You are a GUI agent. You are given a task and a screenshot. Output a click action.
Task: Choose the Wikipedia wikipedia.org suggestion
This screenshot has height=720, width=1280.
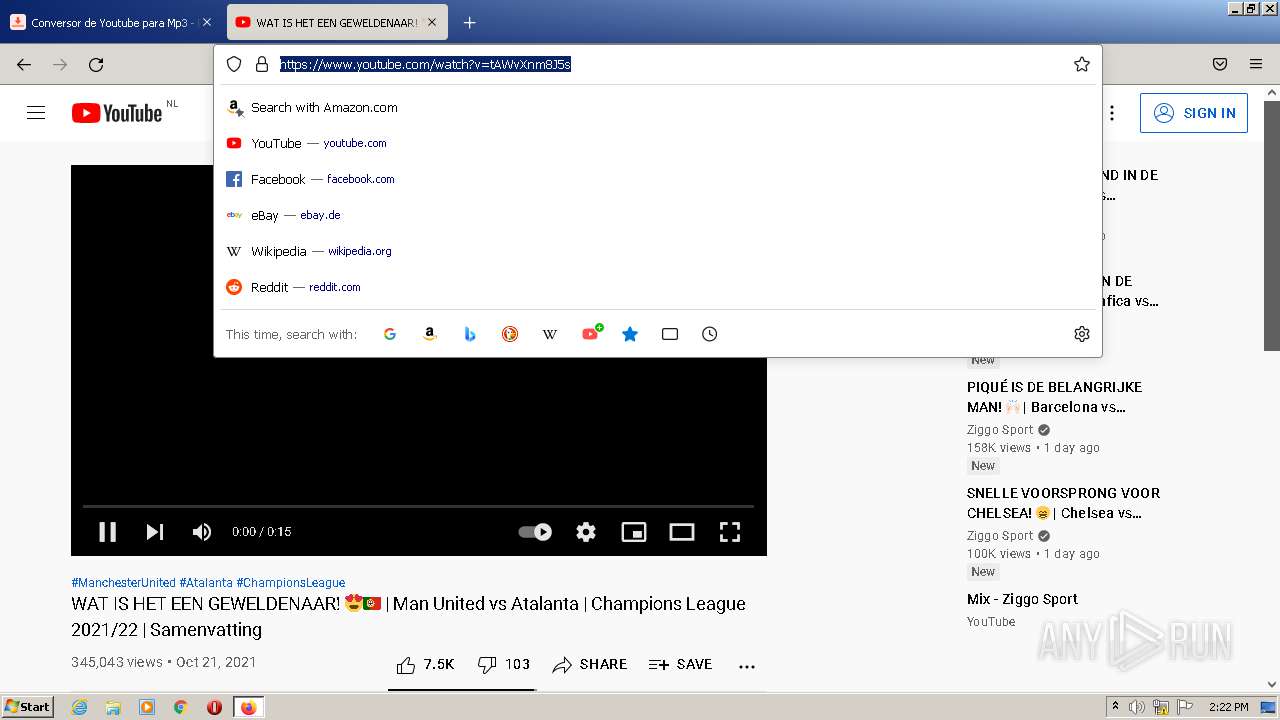[658, 251]
